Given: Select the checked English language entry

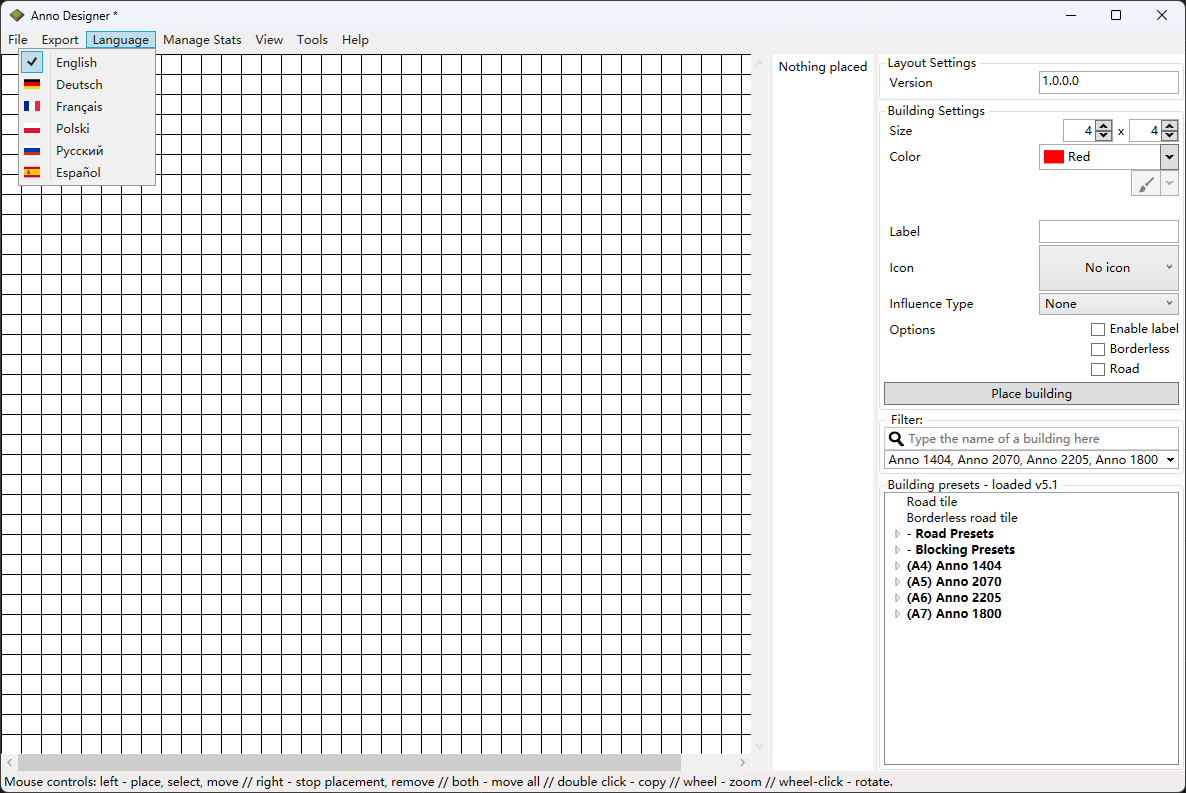Looking at the screenshot, I should (x=87, y=63).
